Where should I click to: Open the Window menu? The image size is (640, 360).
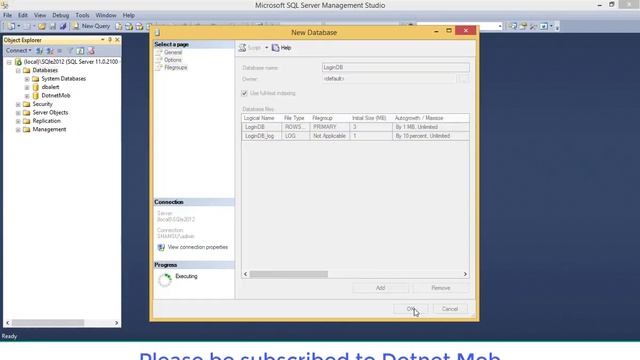(106, 15)
